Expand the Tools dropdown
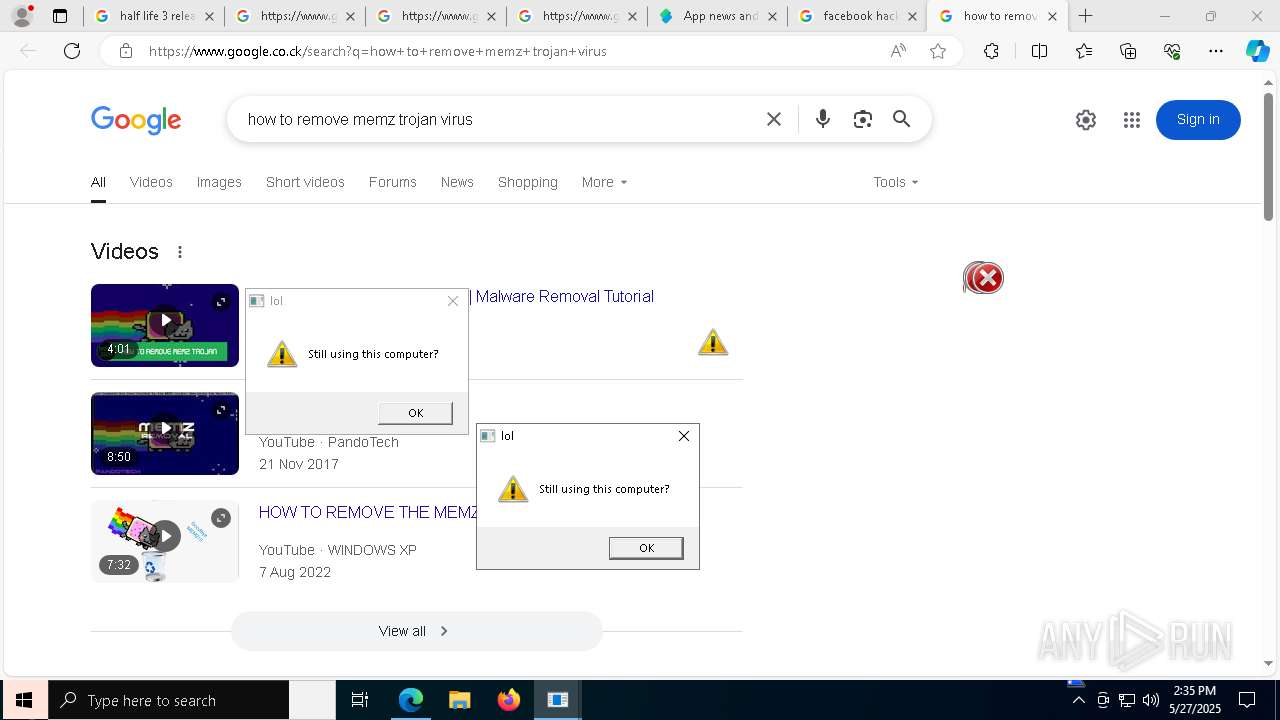Image resolution: width=1280 pixels, height=720 pixels. [896, 182]
